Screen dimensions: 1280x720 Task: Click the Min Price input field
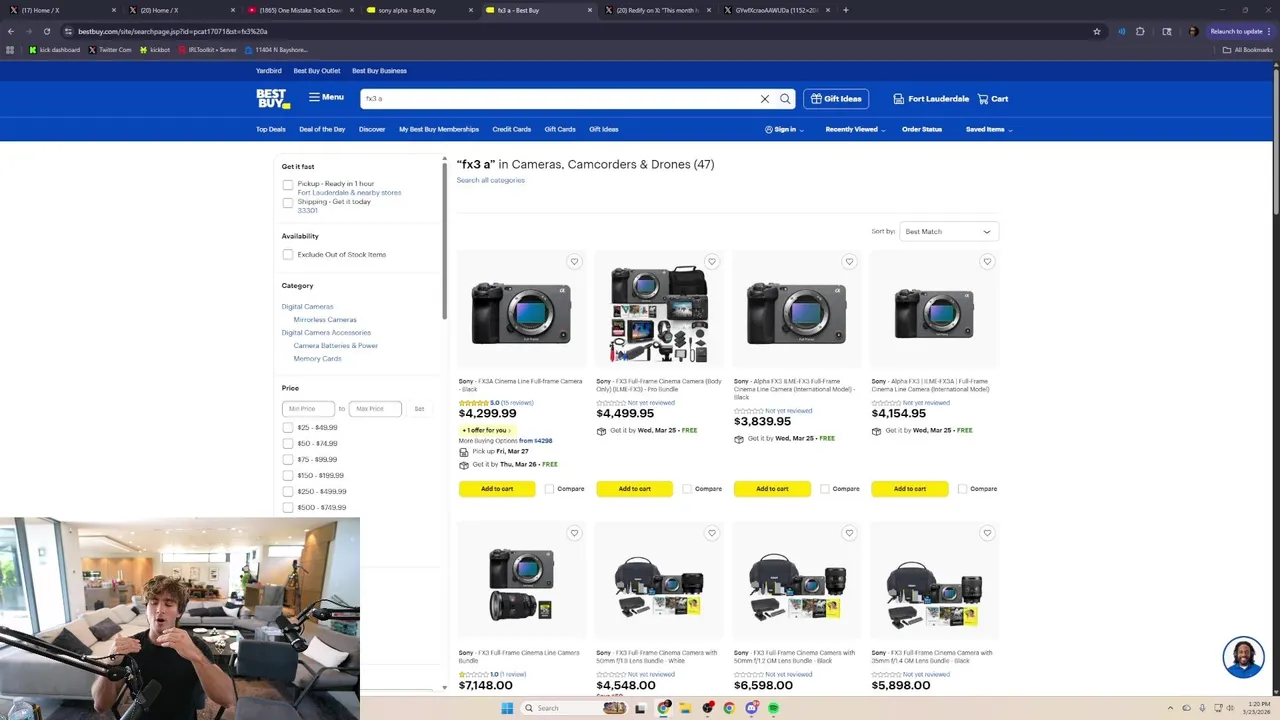(308, 408)
